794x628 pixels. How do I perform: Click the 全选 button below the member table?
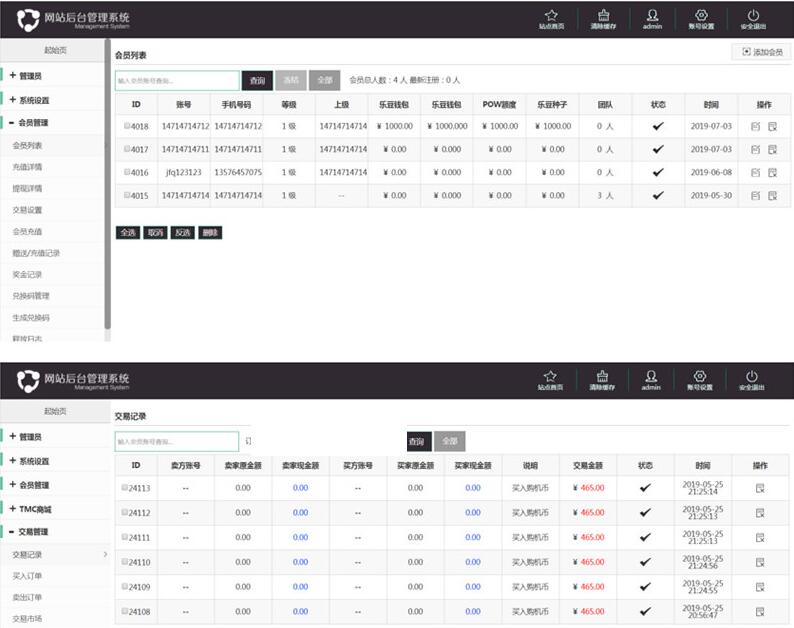(x=127, y=232)
